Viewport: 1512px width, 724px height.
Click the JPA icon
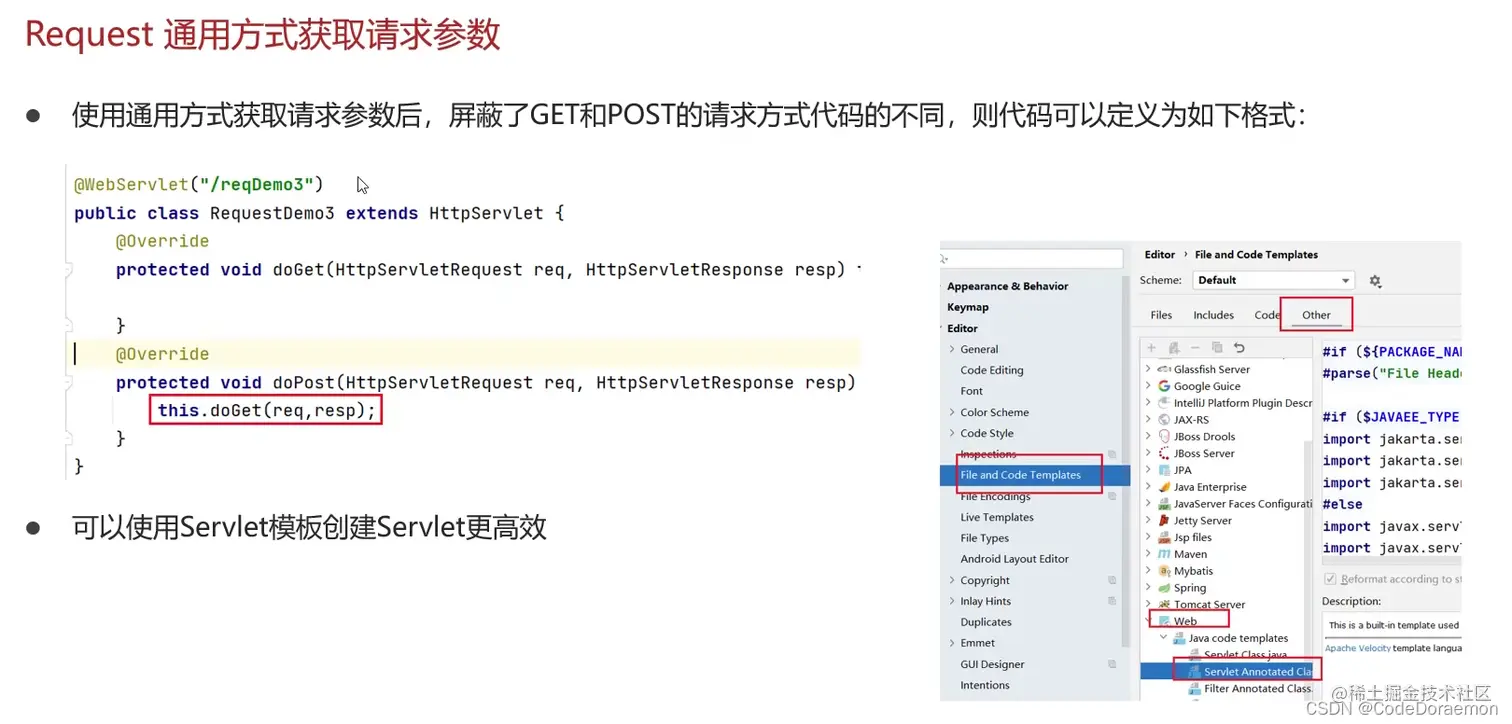tap(1164, 470)
